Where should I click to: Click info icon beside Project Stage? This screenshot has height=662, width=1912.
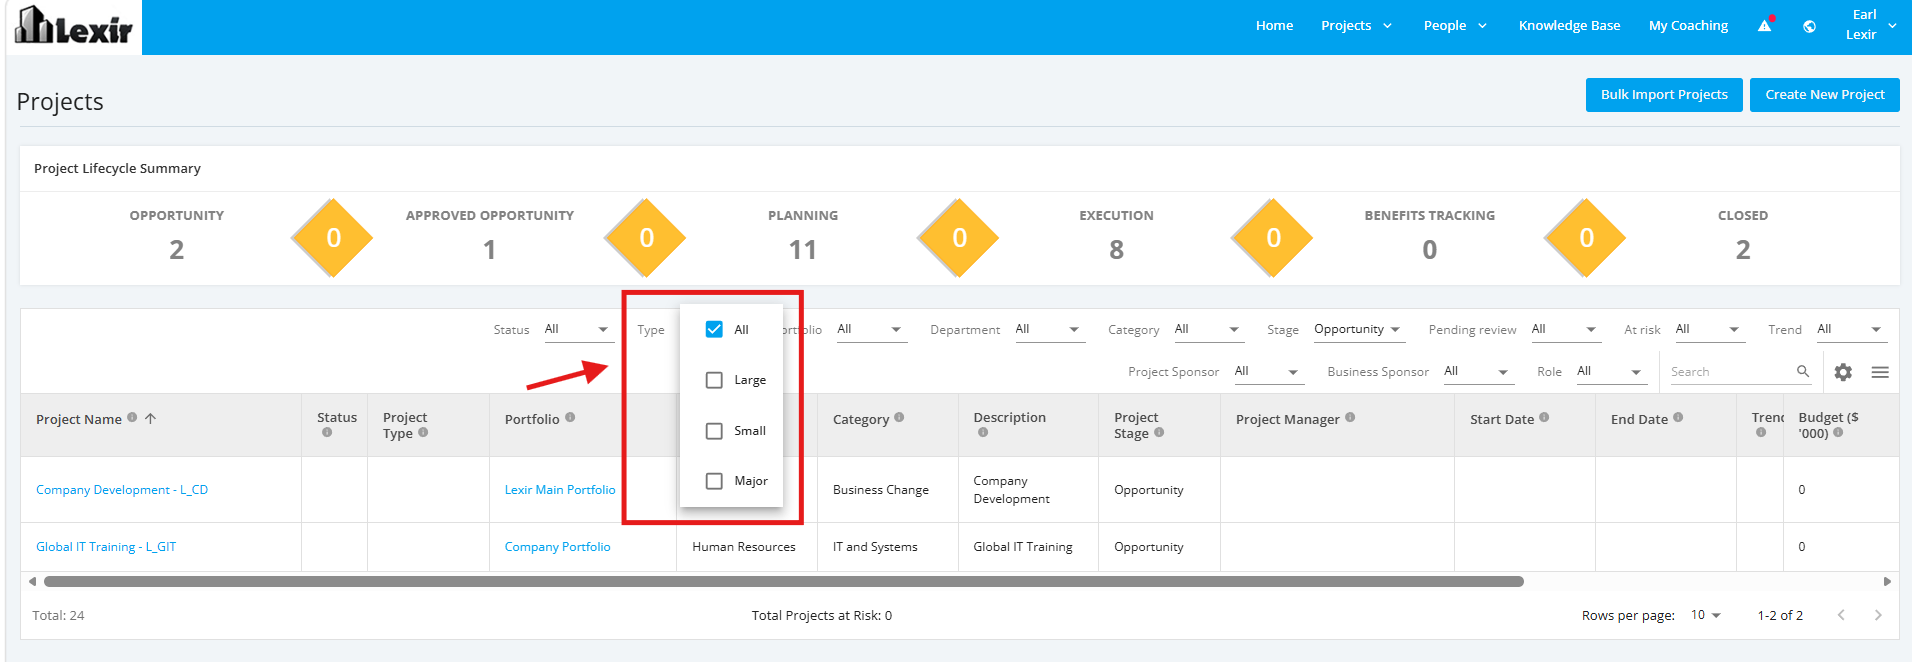1159,433
